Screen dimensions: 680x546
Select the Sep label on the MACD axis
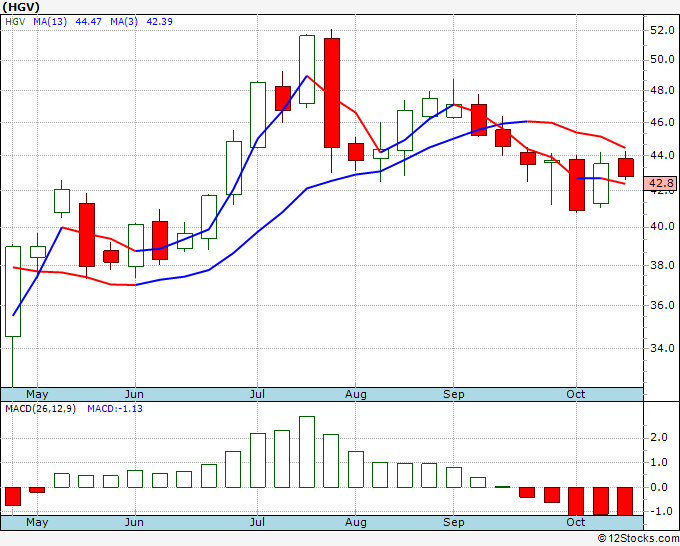(454, 523)
